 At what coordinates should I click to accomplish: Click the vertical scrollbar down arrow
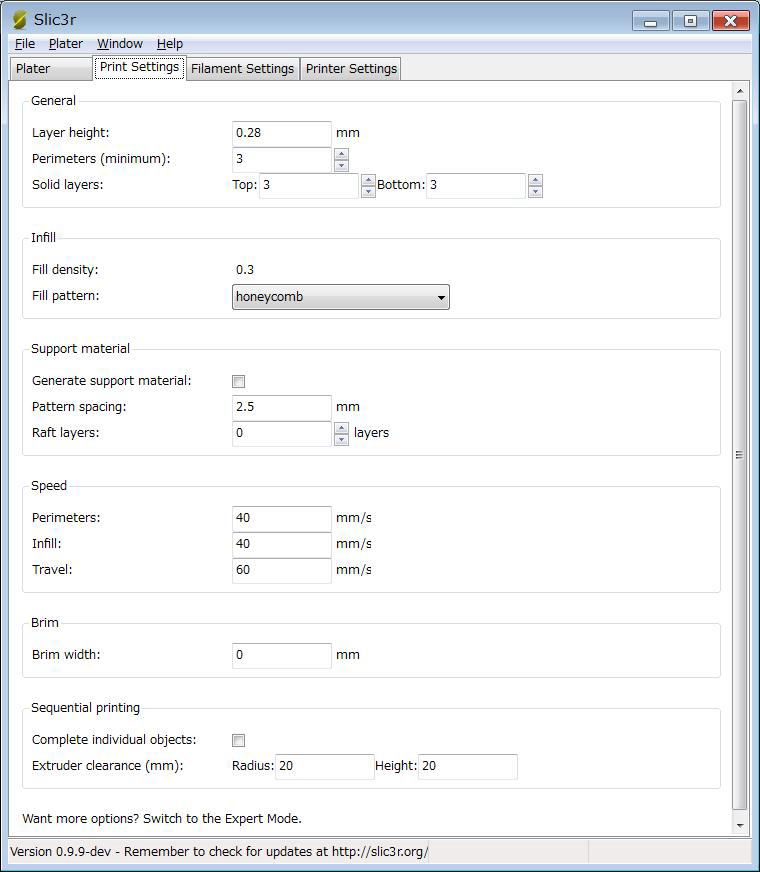click(x=739, y=826)
